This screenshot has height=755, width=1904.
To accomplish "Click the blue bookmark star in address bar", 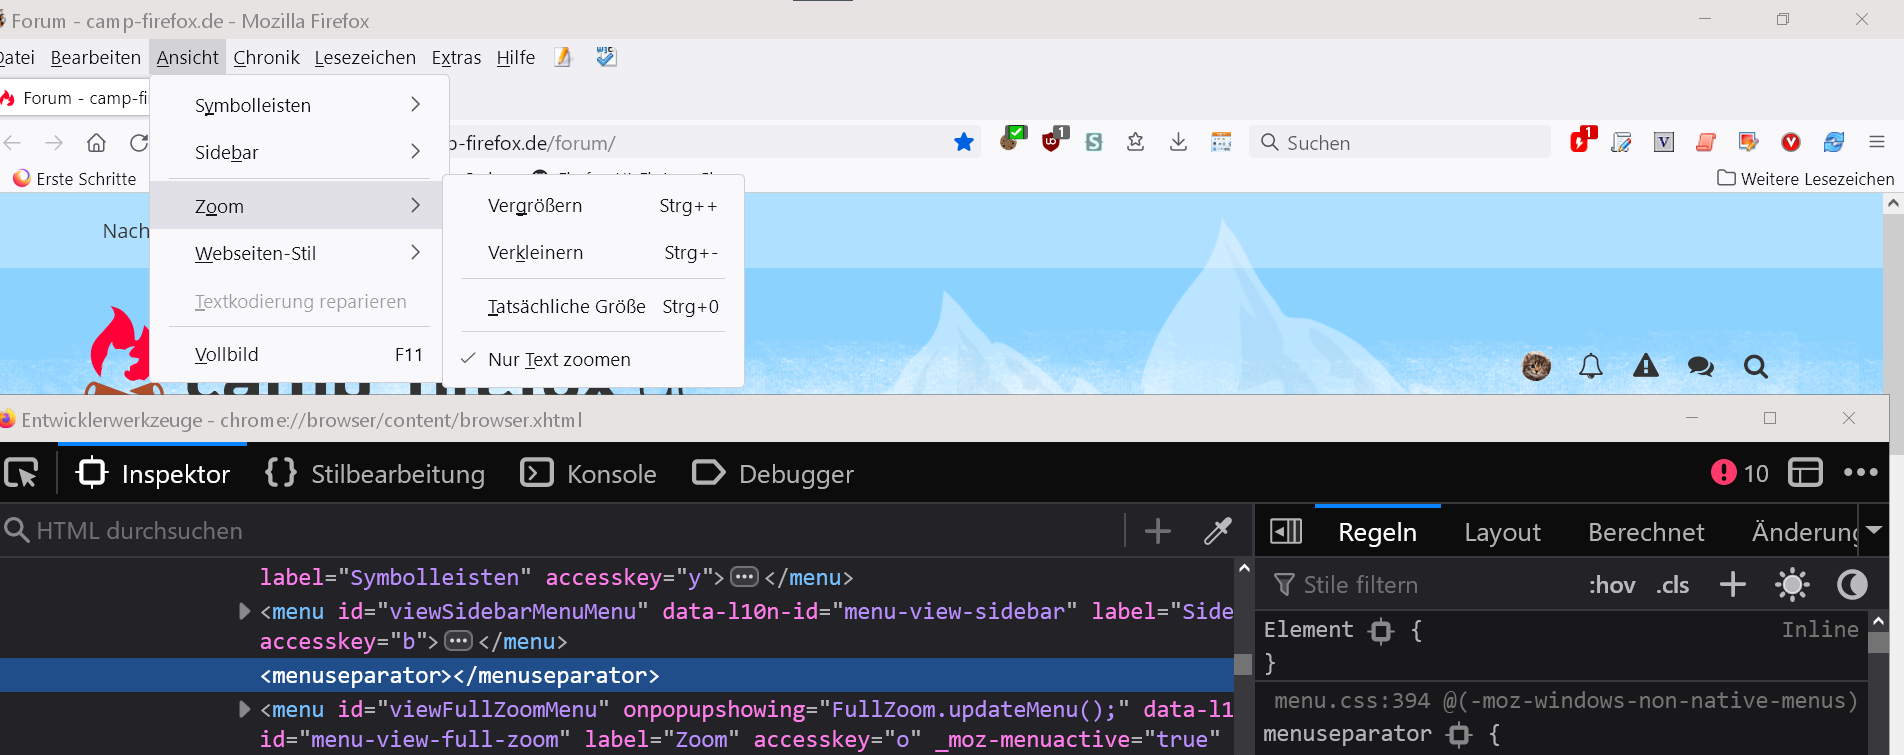I will pos(964,142).
